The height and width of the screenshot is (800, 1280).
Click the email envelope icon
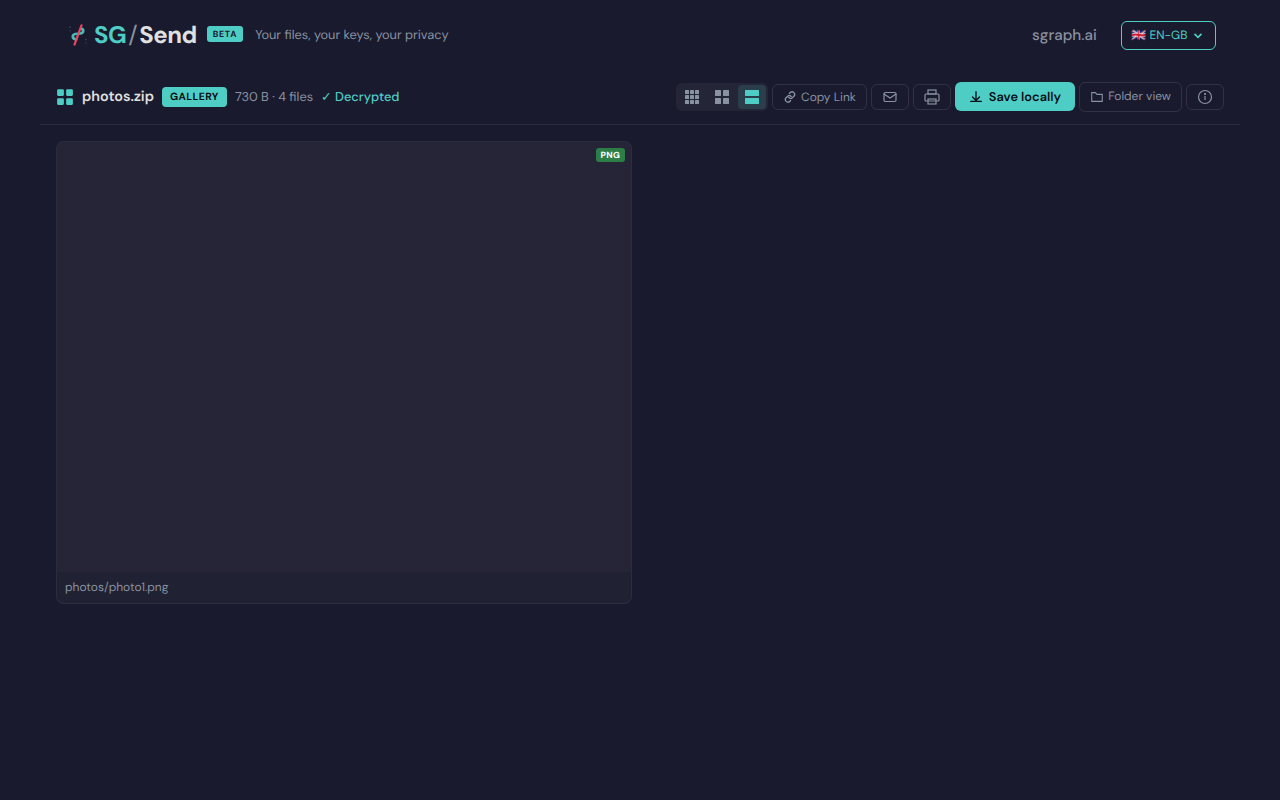point(890,97)
